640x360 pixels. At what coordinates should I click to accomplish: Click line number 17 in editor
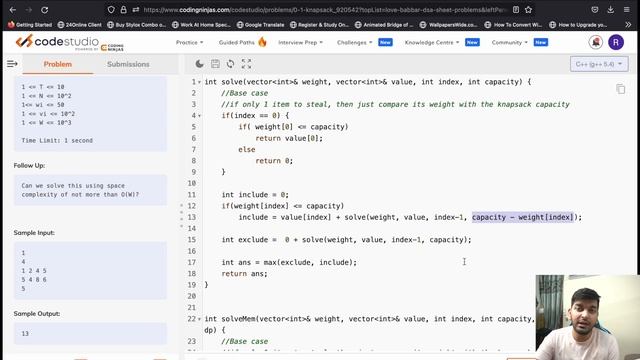point(191,262)
